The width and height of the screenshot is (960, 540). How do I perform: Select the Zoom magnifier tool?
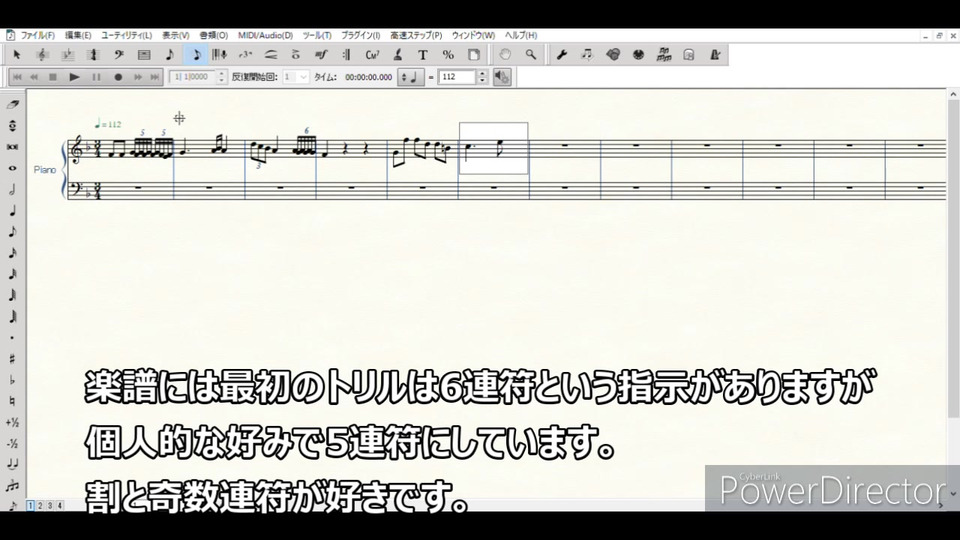[x=531, y=55]
